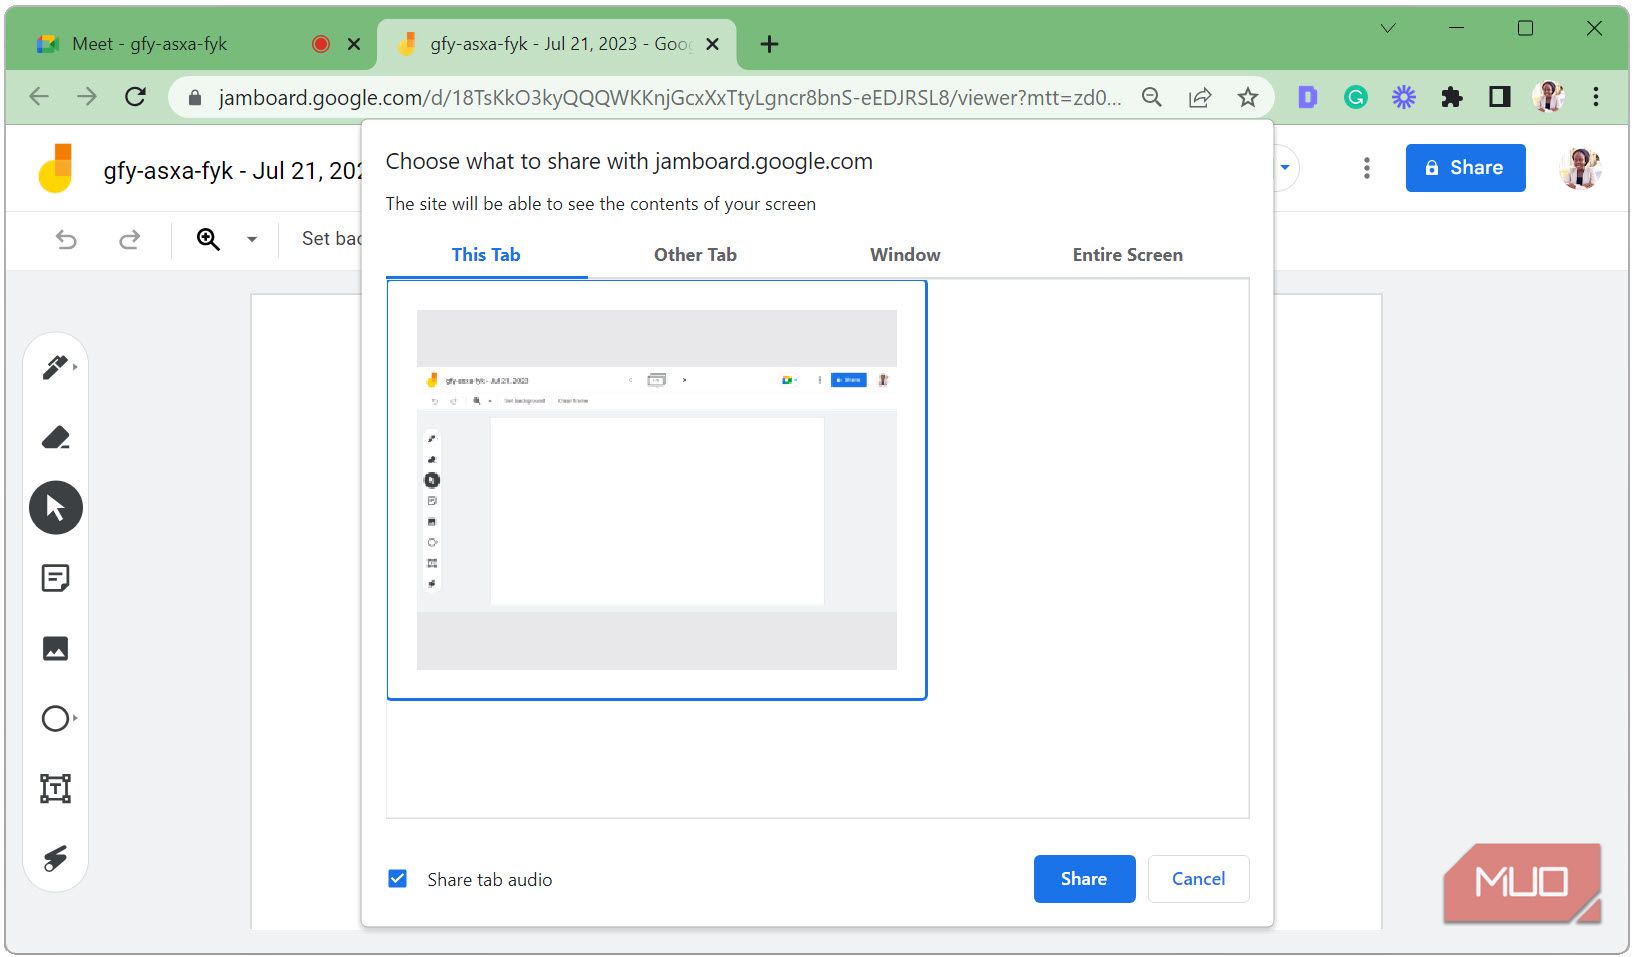Toggle the Share tab audio checkbox

click(397, 879)
